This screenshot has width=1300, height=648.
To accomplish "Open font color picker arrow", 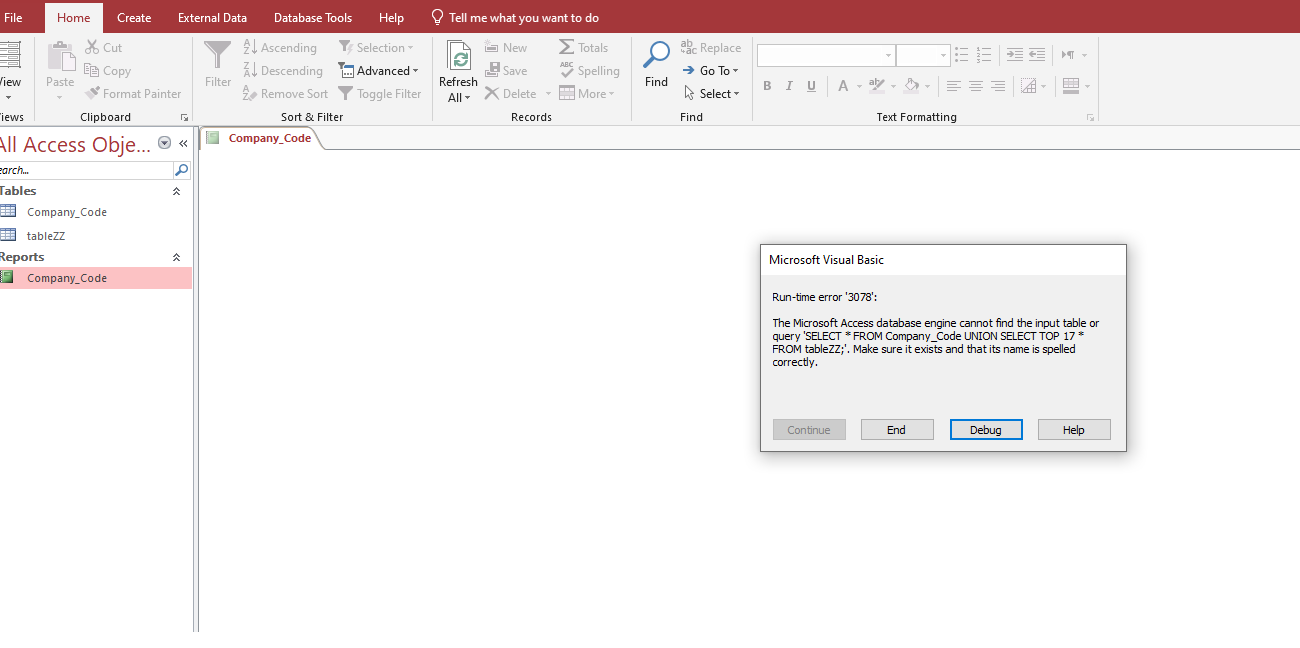I will (859, 87).
